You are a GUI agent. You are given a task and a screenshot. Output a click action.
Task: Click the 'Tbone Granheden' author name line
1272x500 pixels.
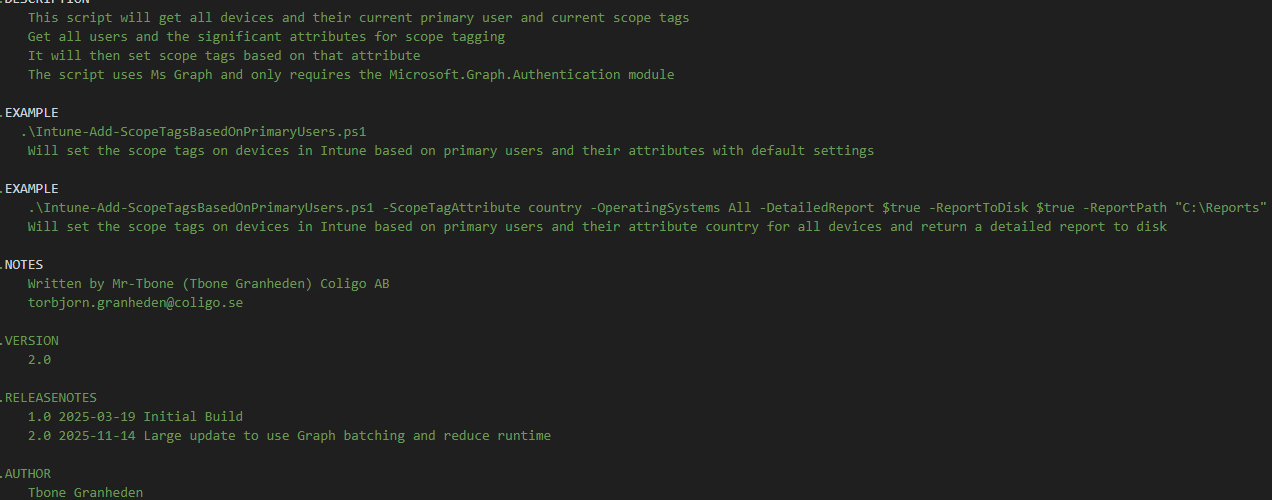point(85,493)
